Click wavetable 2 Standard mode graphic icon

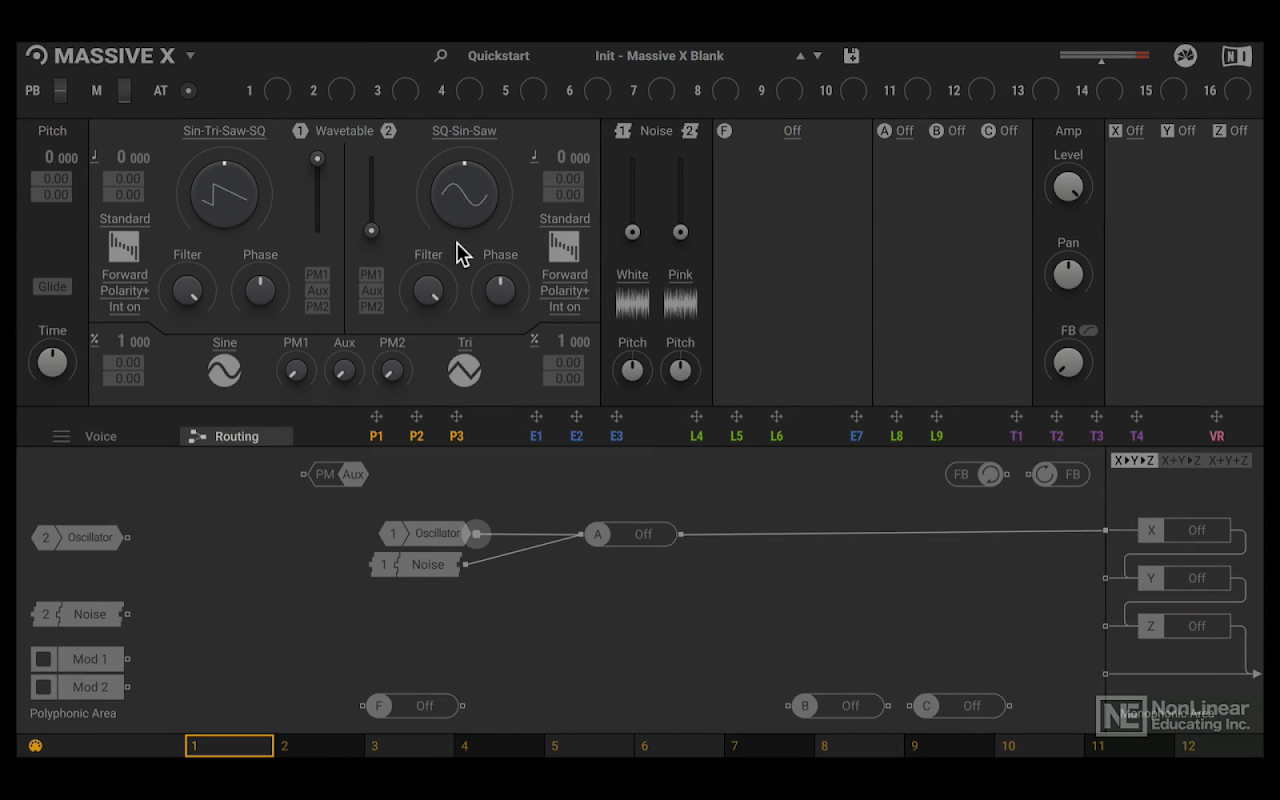564,246
